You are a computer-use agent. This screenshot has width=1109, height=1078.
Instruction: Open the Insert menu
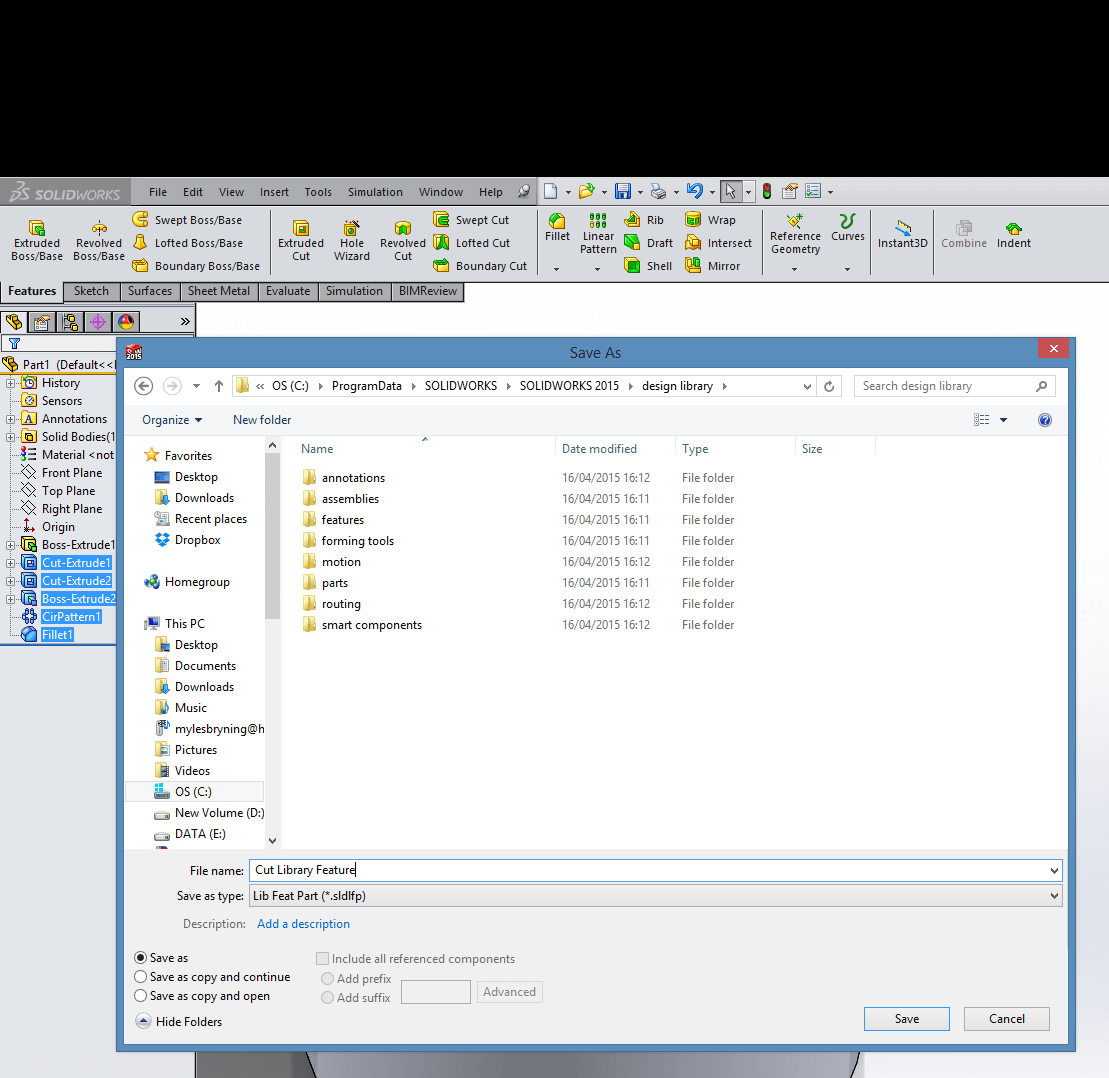coord(274,191)
